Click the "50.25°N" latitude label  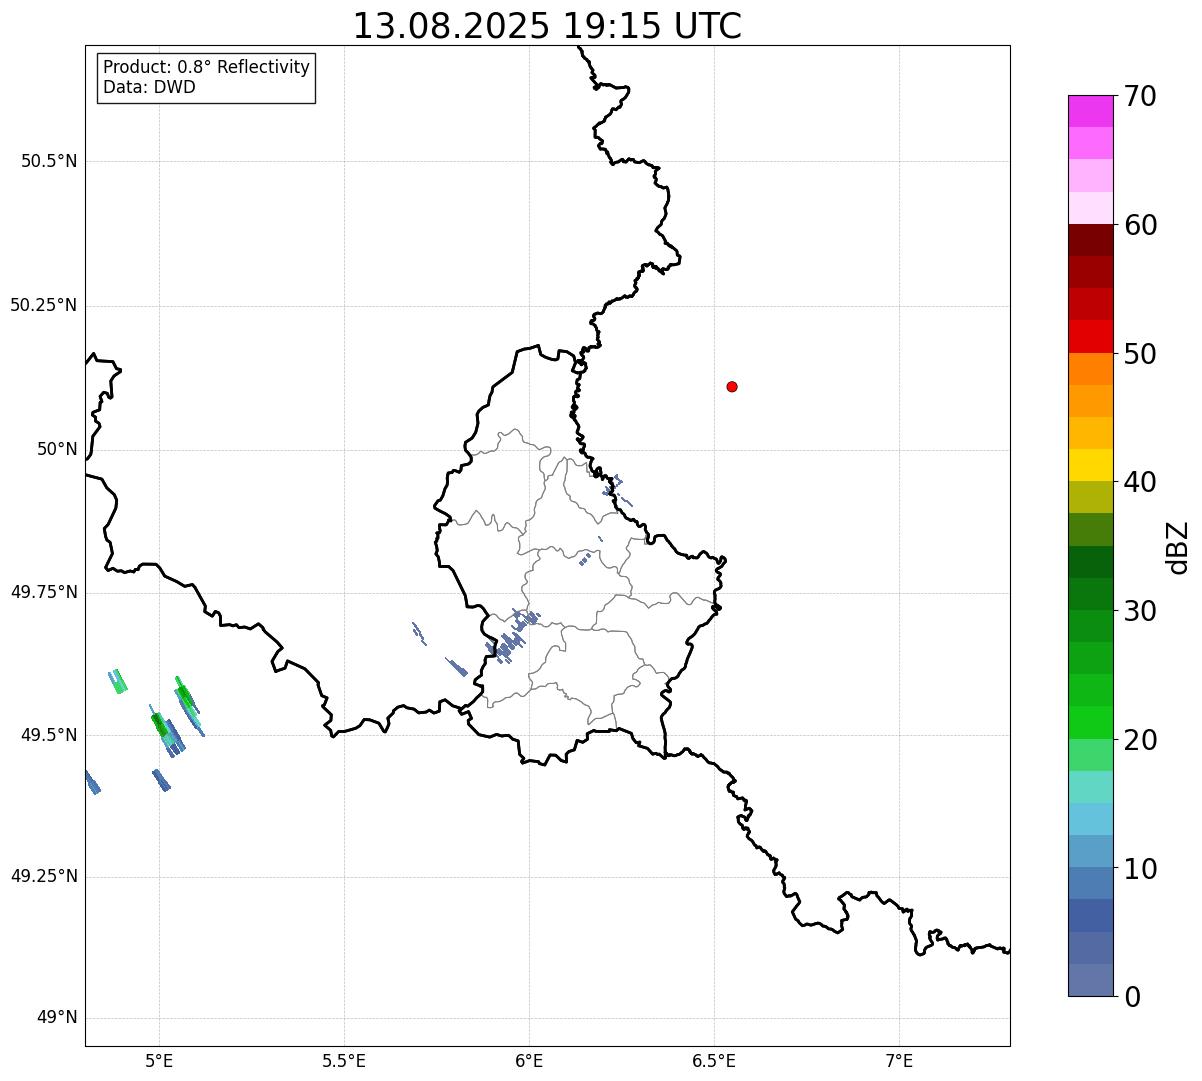point(43,305)
